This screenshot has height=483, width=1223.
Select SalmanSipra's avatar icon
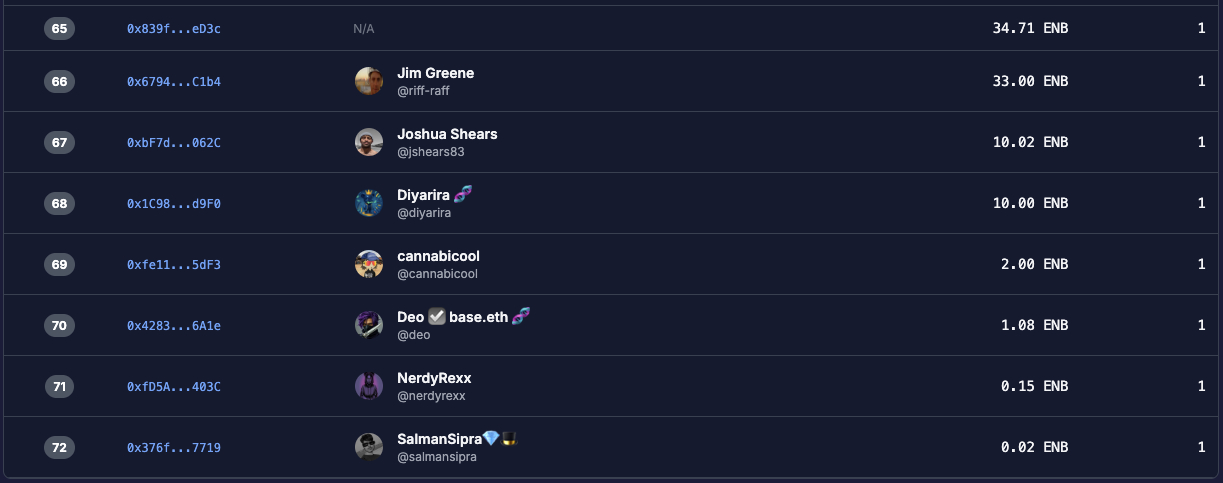click(369, 447)
